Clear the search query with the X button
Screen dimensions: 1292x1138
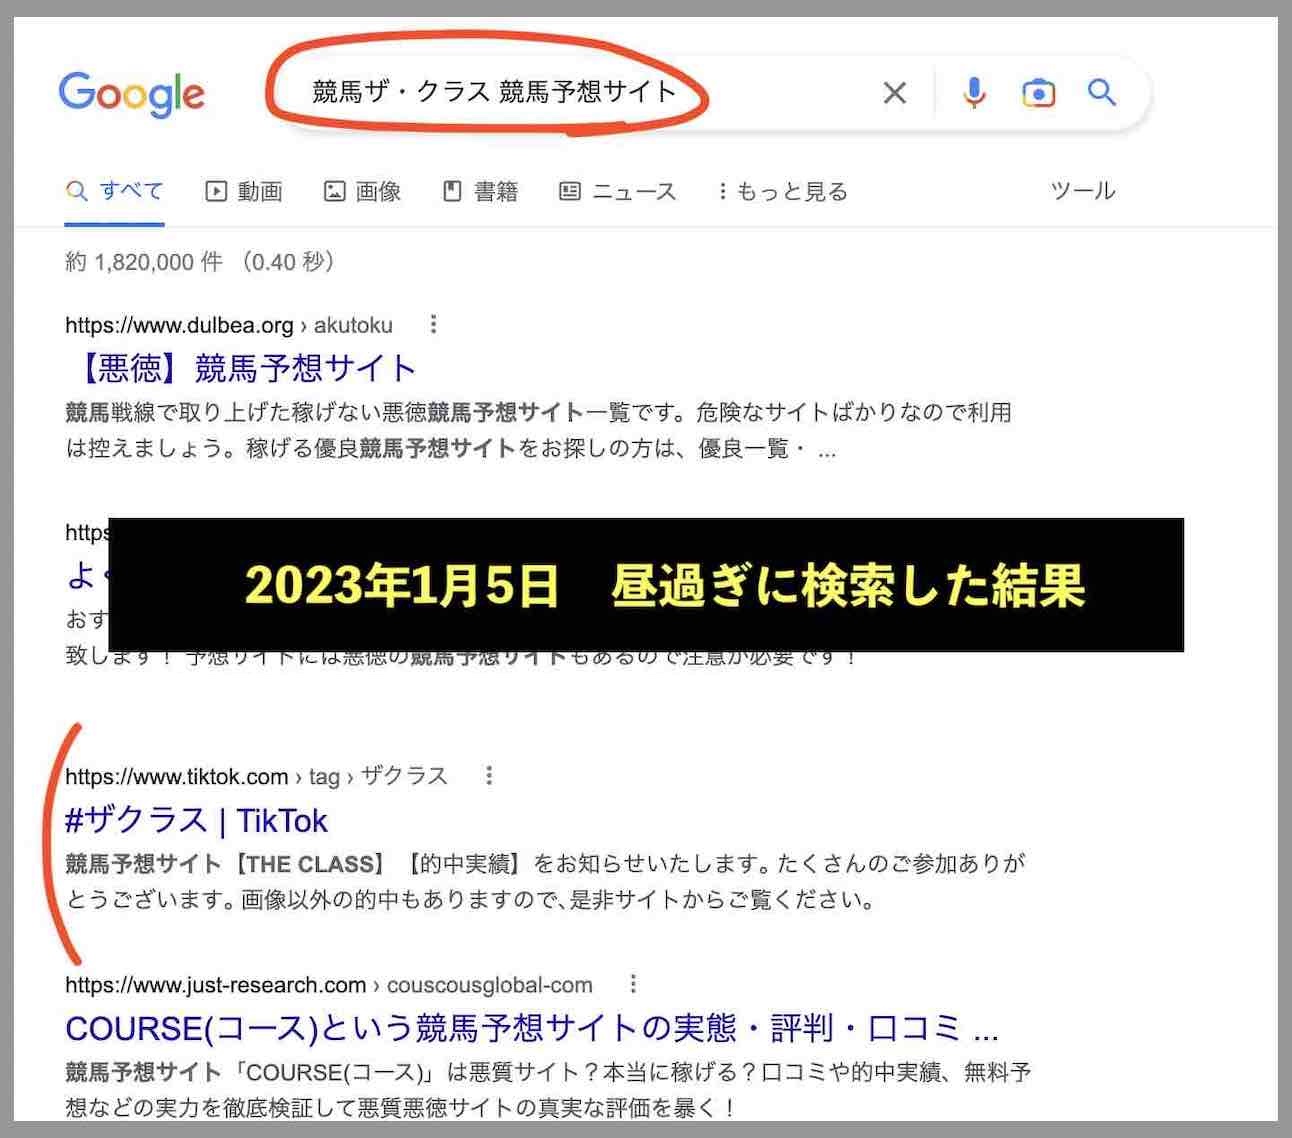(x=894, y=92)
